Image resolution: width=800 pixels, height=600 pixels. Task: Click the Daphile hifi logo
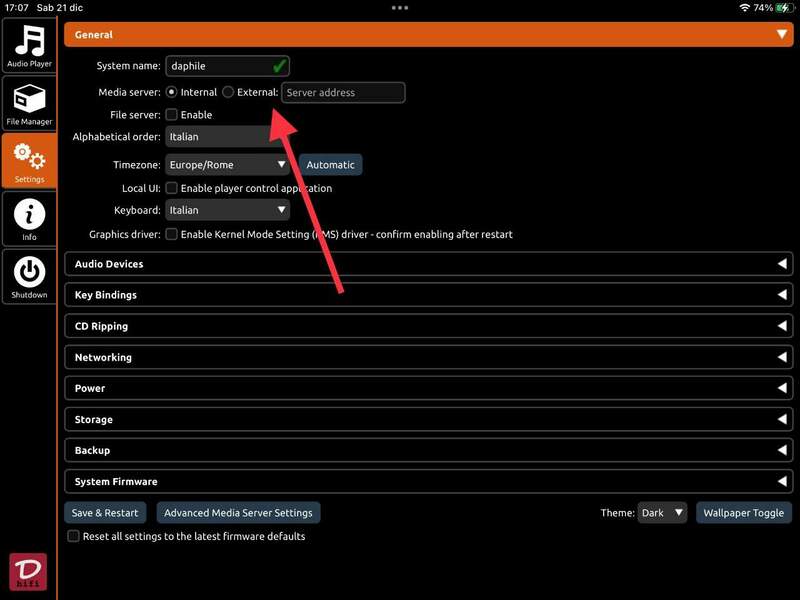pyautogui.click(x=28, y=571)
